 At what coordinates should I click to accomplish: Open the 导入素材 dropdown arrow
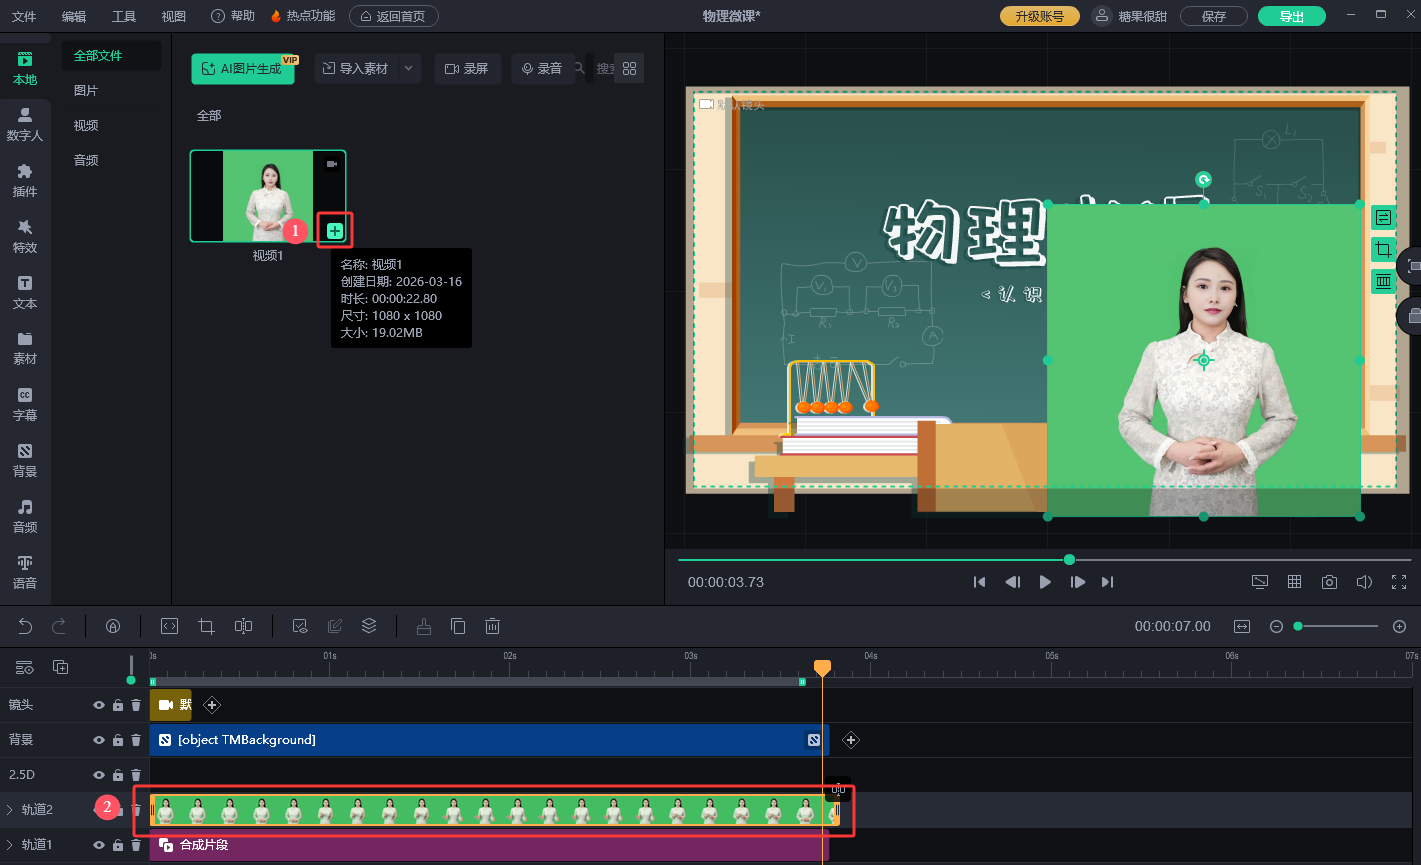(x=408, y=69)
